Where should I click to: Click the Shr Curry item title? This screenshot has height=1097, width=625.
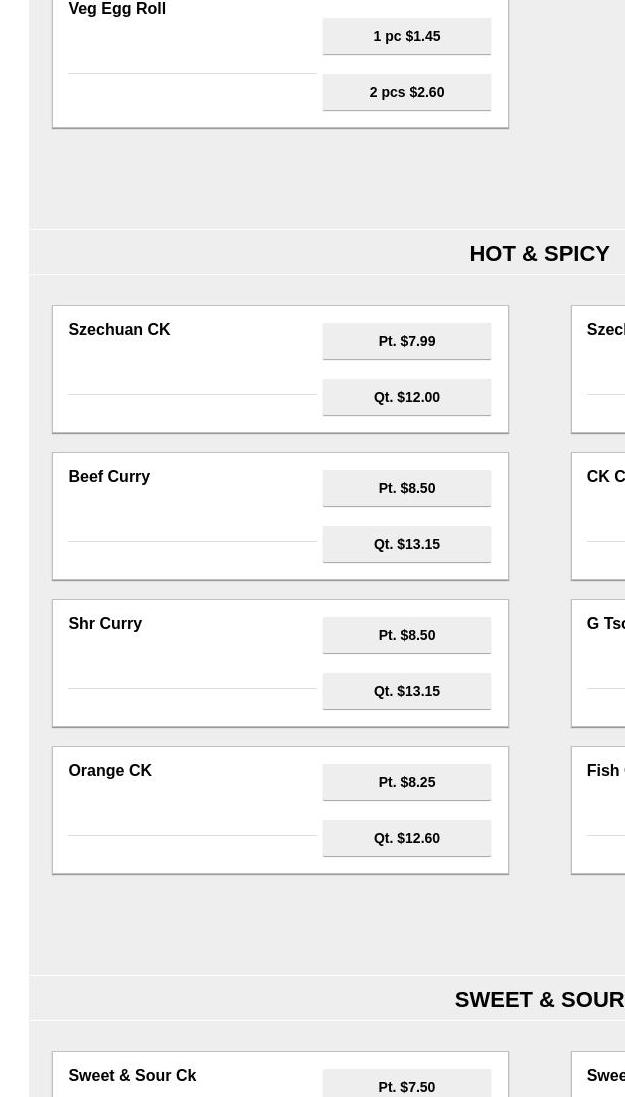pos(105,624)
